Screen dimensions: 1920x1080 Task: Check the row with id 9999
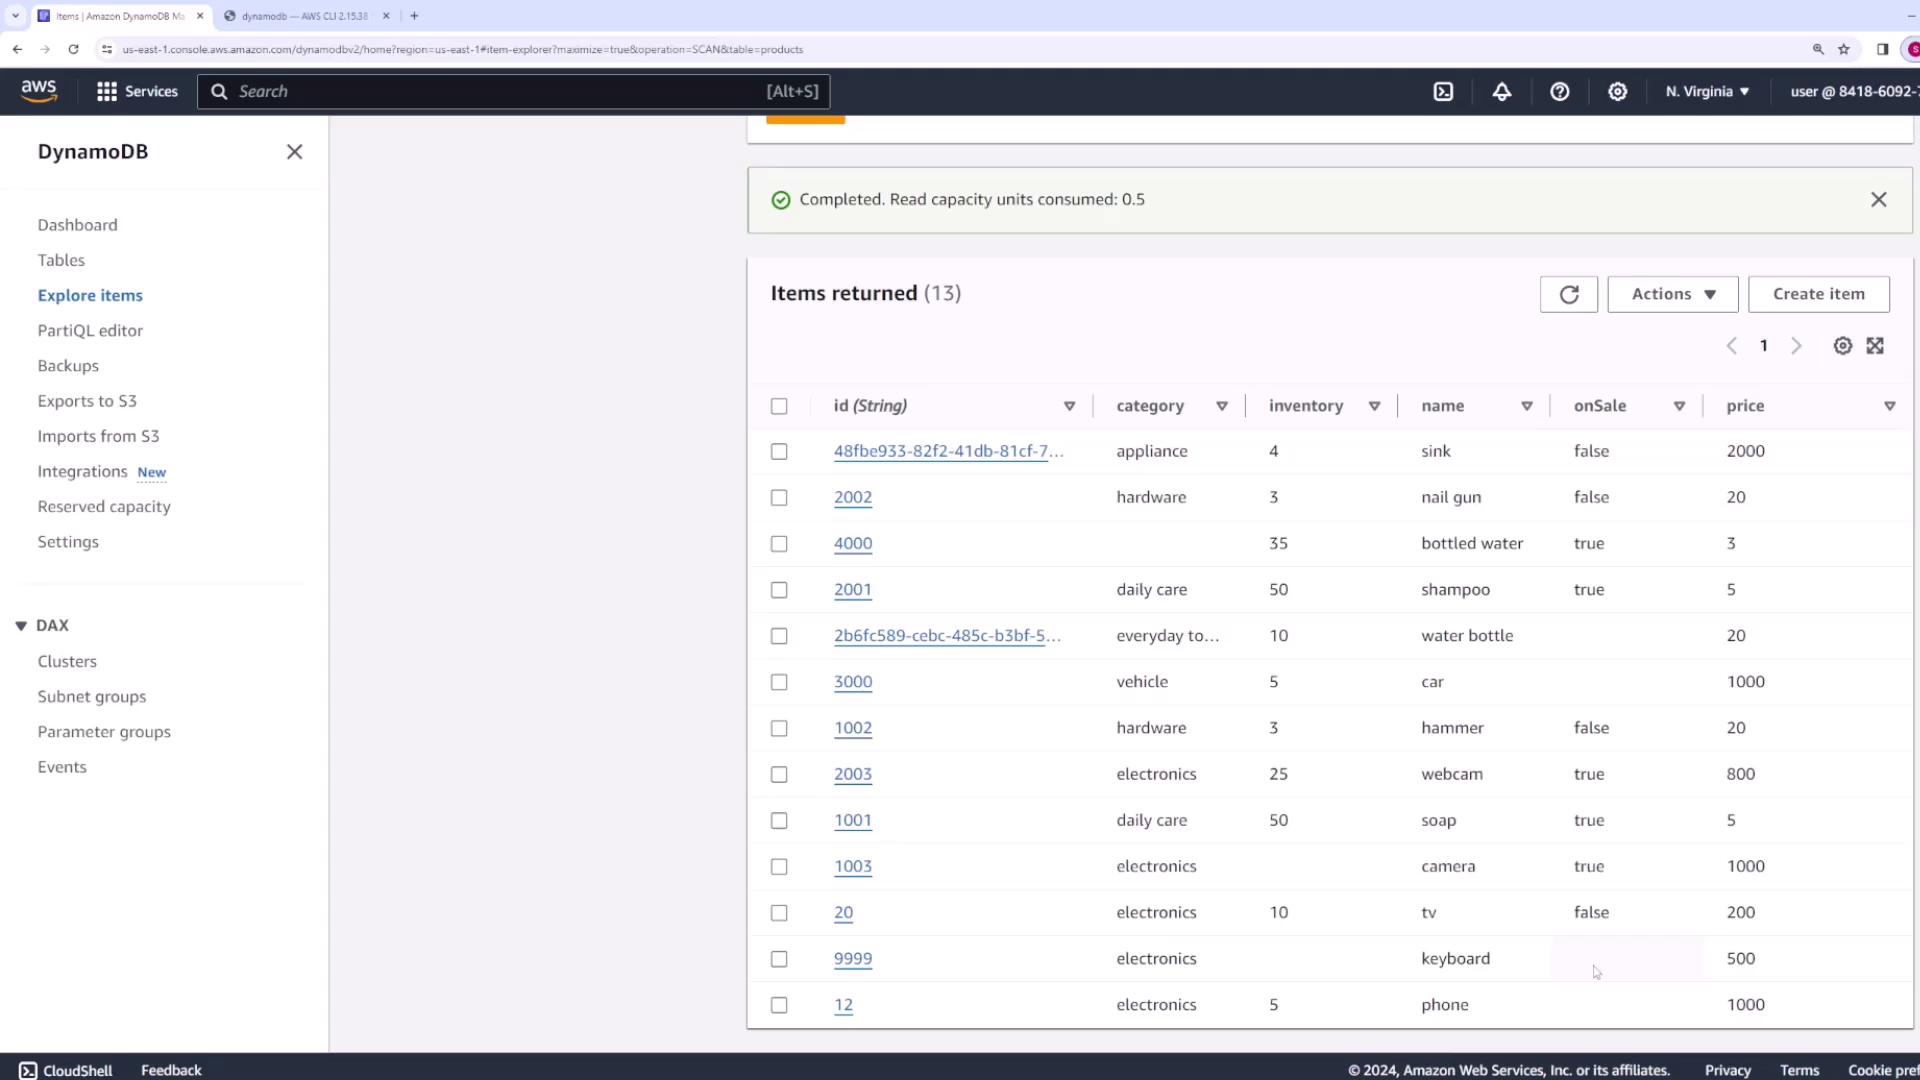pos(779,959)
